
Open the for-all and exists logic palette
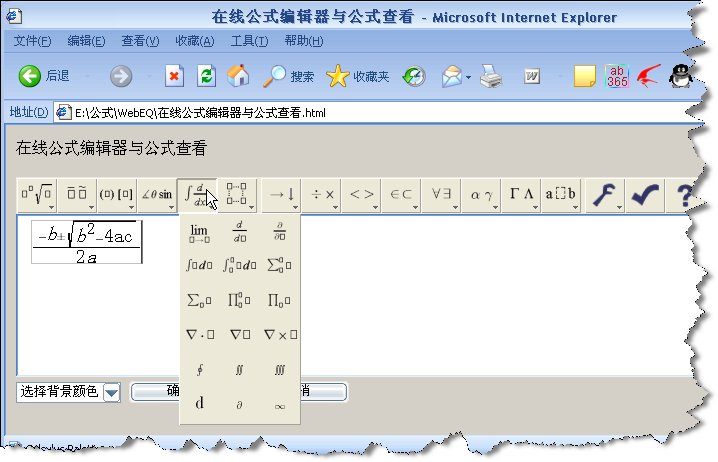441,195
